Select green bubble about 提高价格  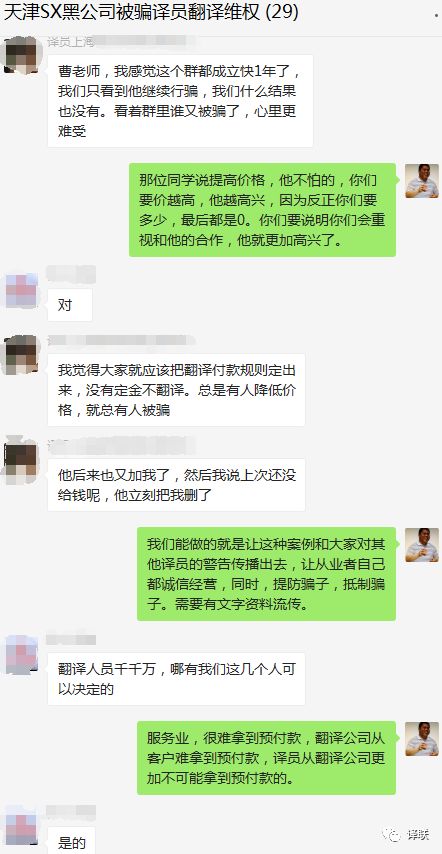[x=262, y=210]
